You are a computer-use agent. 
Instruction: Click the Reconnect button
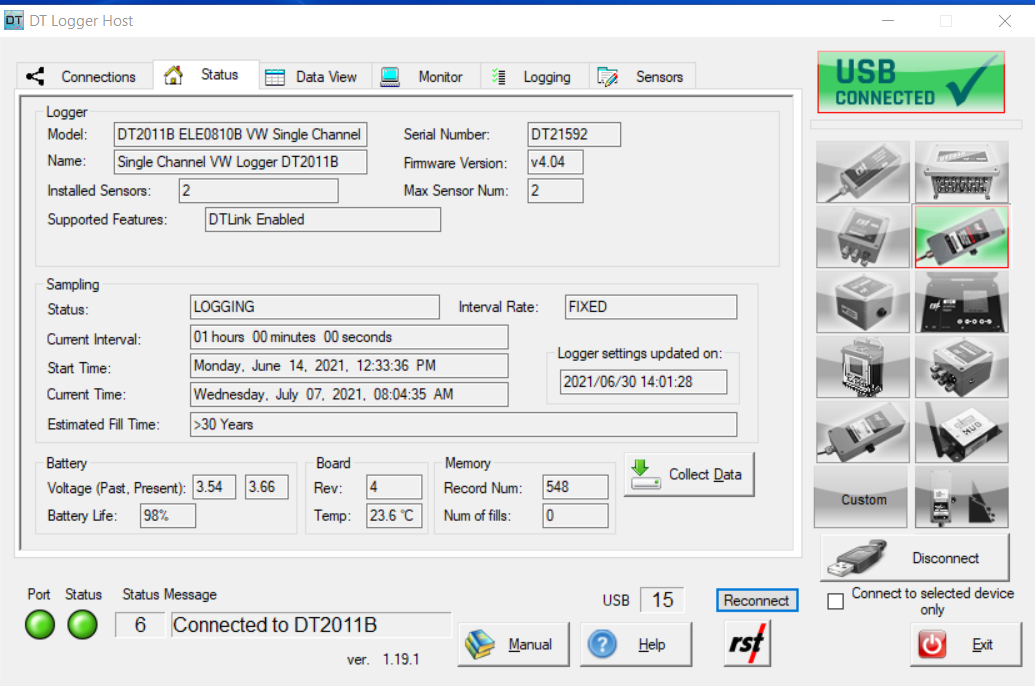[x=757, y=600]
